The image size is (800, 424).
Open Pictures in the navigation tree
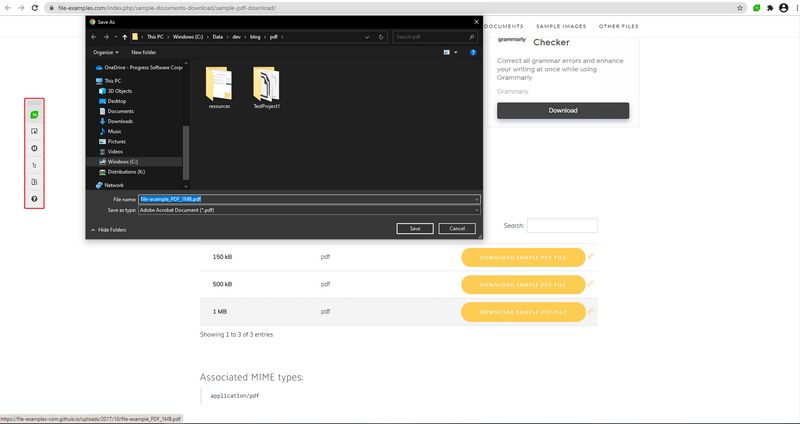pos(112,141)
